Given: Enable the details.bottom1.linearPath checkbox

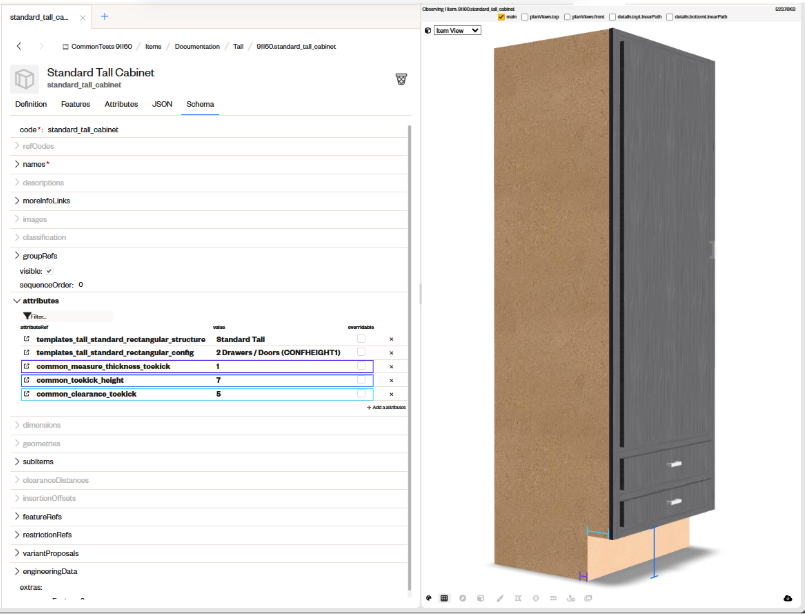Looking at the screenshot, I should click(x=669, y=17).
